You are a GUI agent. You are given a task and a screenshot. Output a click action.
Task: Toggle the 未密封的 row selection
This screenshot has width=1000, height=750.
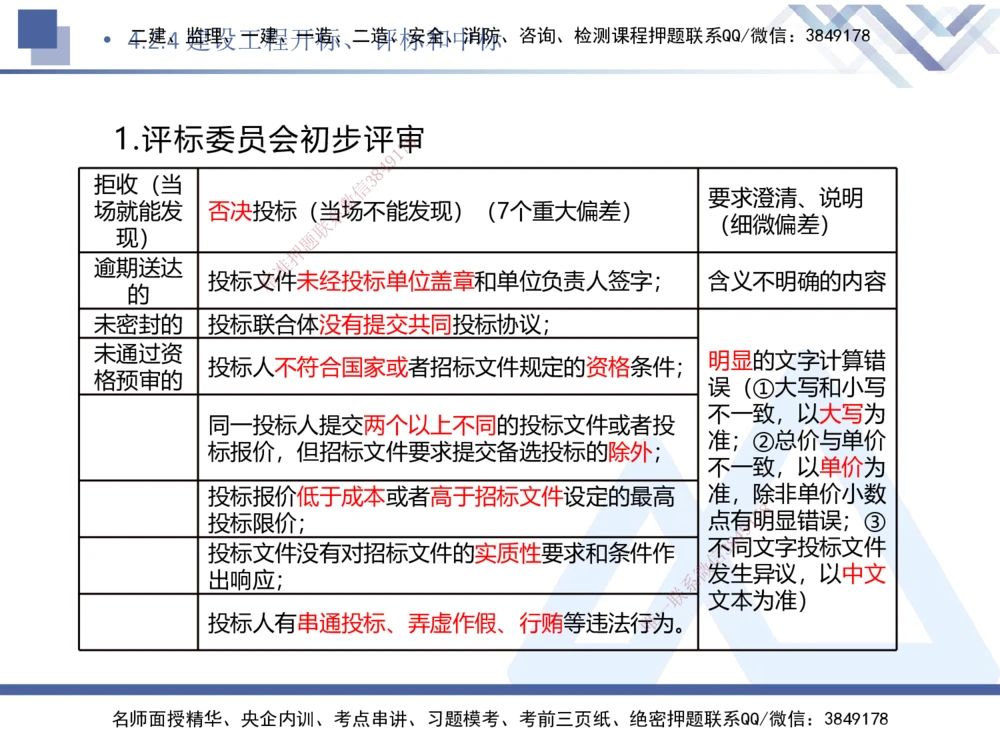coord(140,323)
